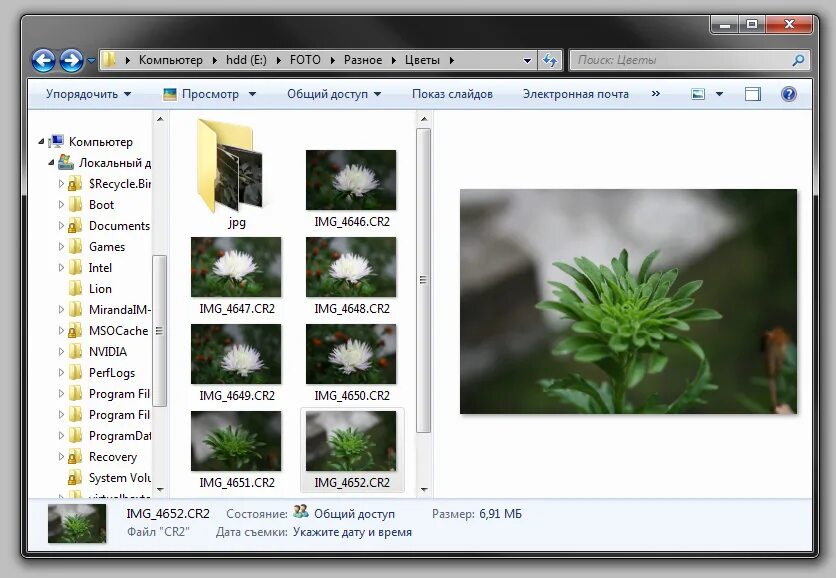Click the Общий доступ state icon in details pane
Viewport: 836px width, 578px height.
pyautogui.click(x=301, y=512)
